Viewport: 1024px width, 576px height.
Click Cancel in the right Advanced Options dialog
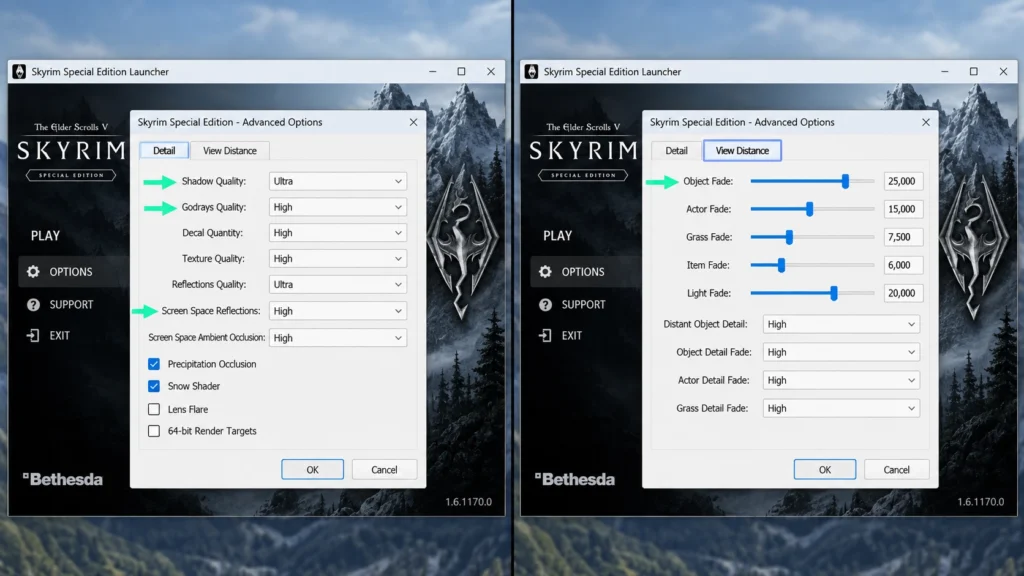point(896,470)
